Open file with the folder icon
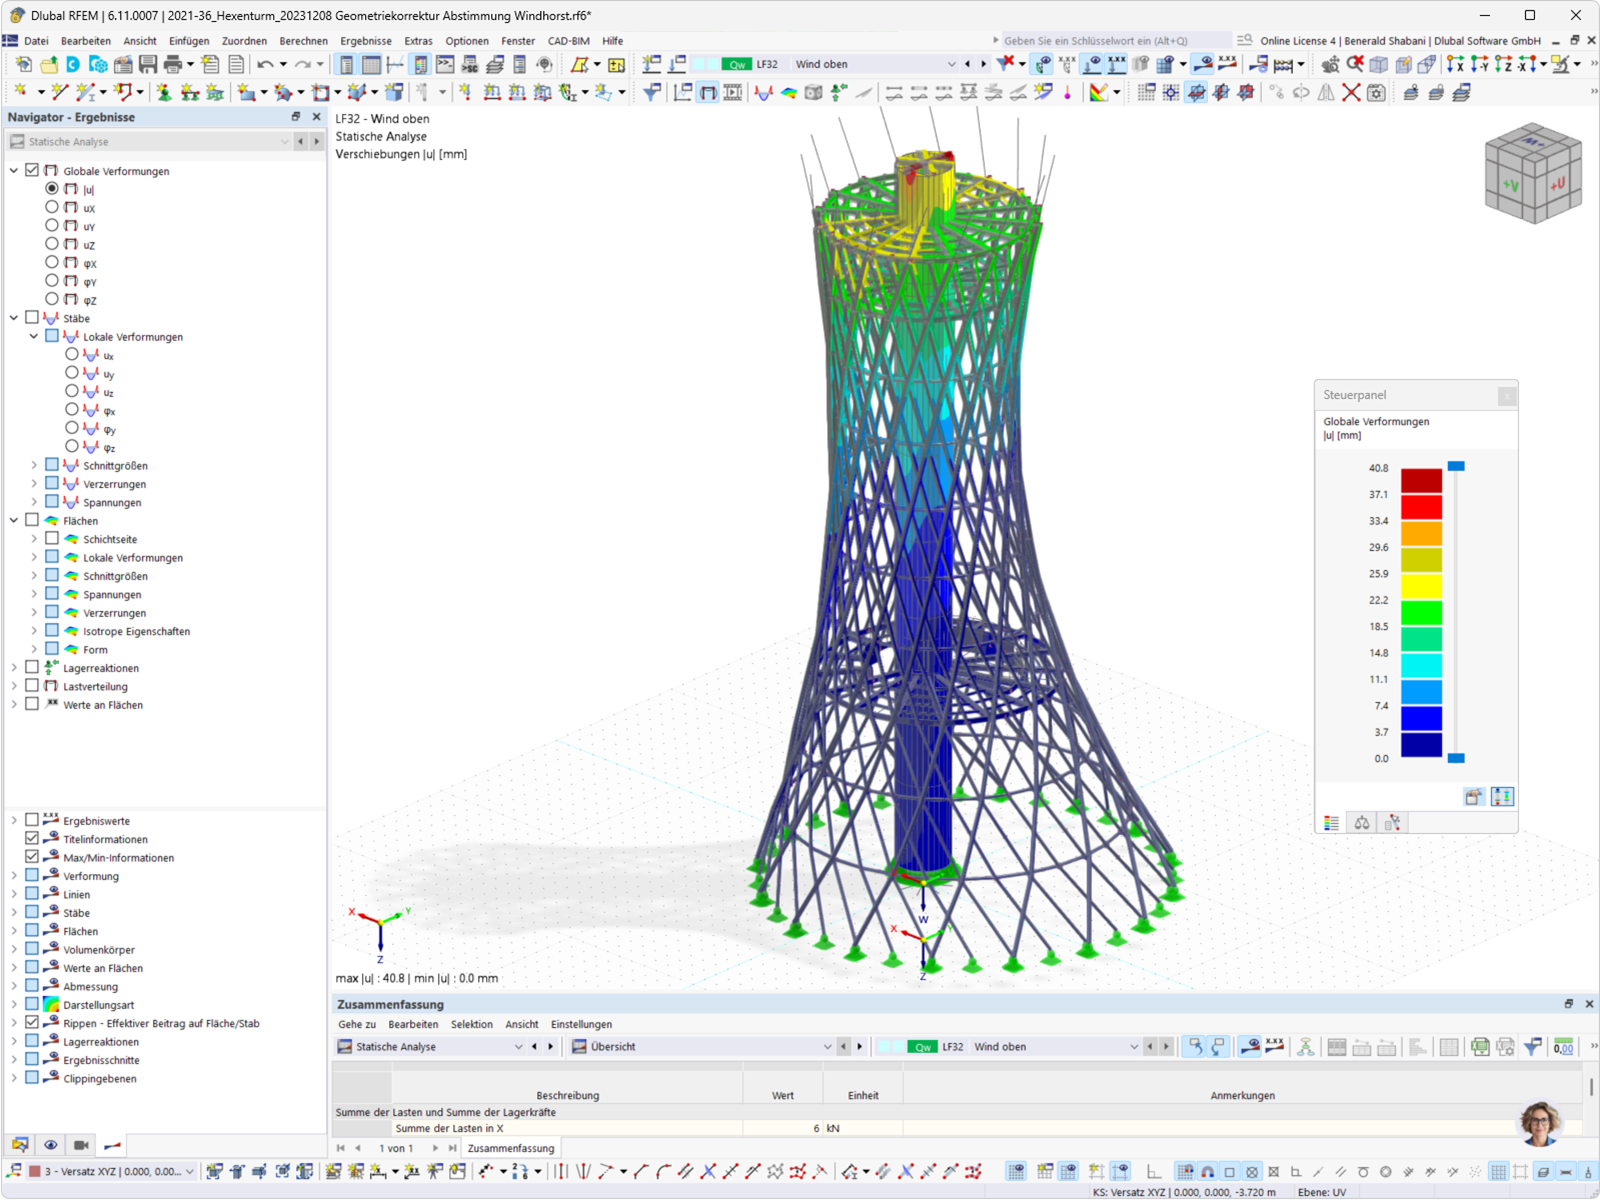Viewport: 1600px width, 1200px height. pyautogui.click(x=48, y=64)
